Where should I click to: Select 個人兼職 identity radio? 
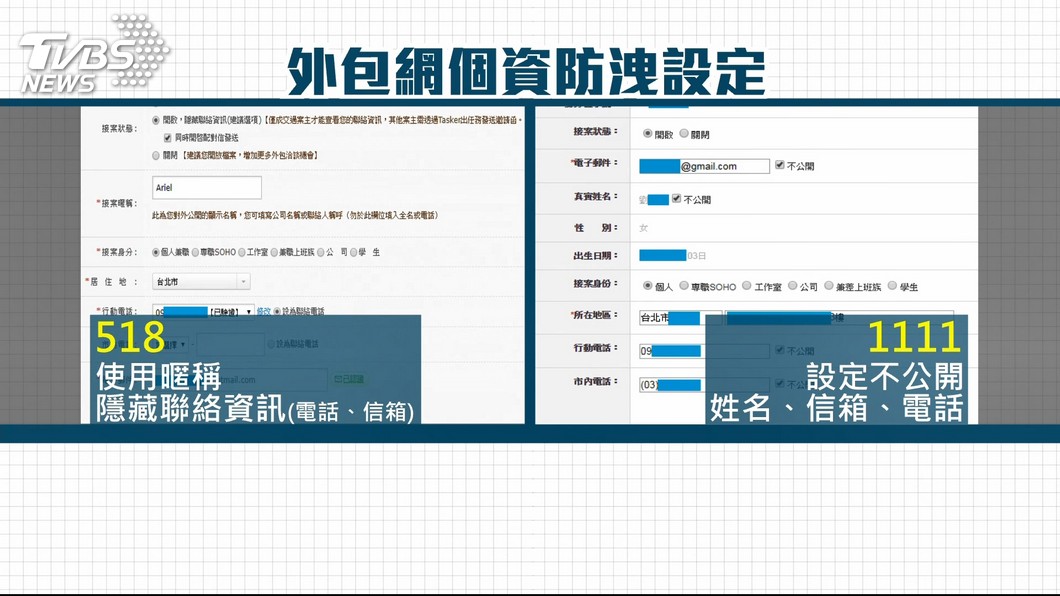click(x=156, y=252)
